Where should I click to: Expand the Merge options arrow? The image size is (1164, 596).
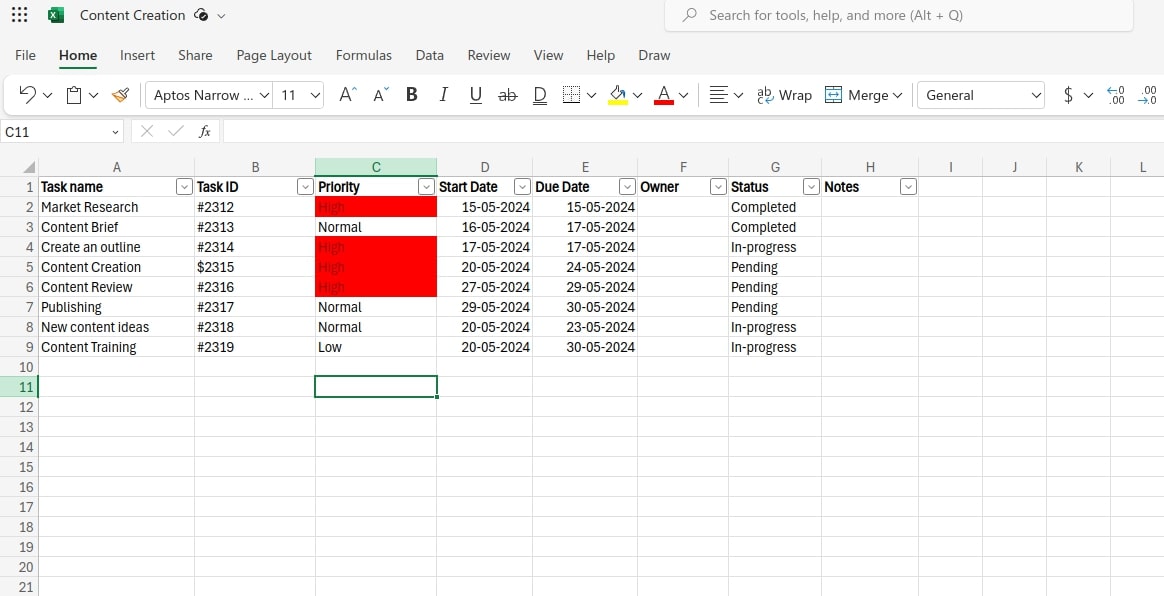point(897,95)
